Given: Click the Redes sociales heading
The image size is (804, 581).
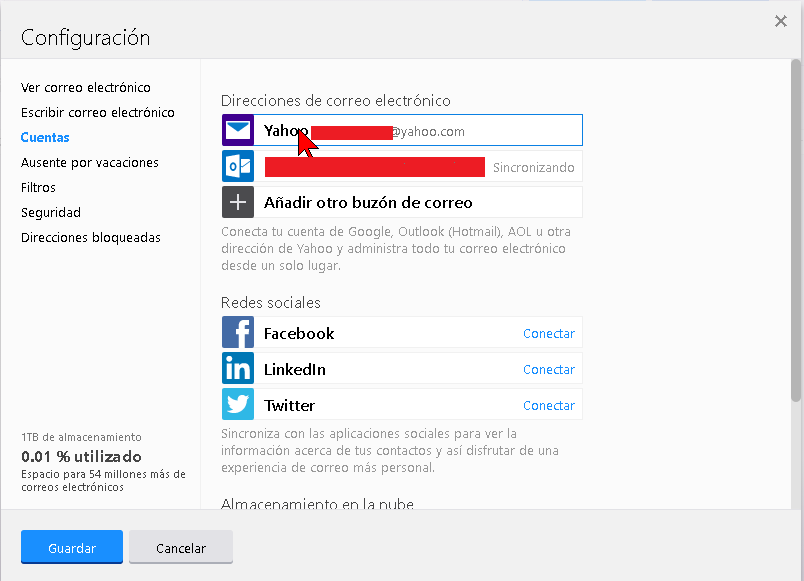Looking at the screenshot, I should [x=271, y=303].
